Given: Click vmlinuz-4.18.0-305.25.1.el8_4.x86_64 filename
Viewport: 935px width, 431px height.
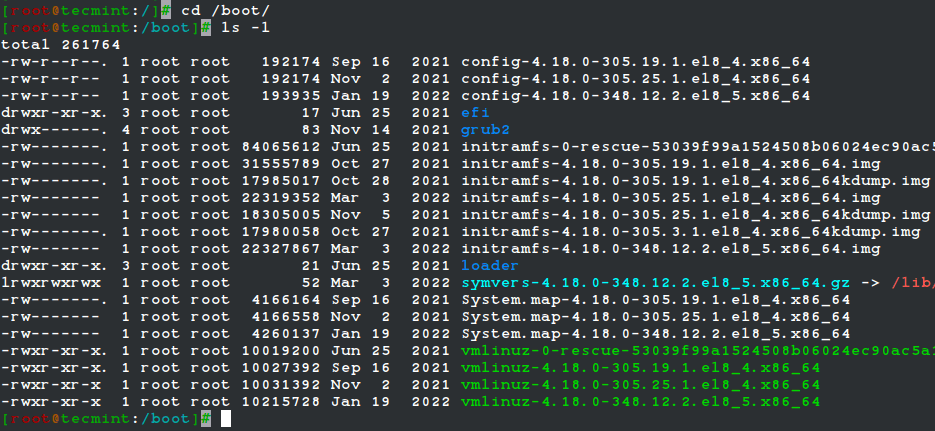Looking at the screenshot, I should (640, 385).
